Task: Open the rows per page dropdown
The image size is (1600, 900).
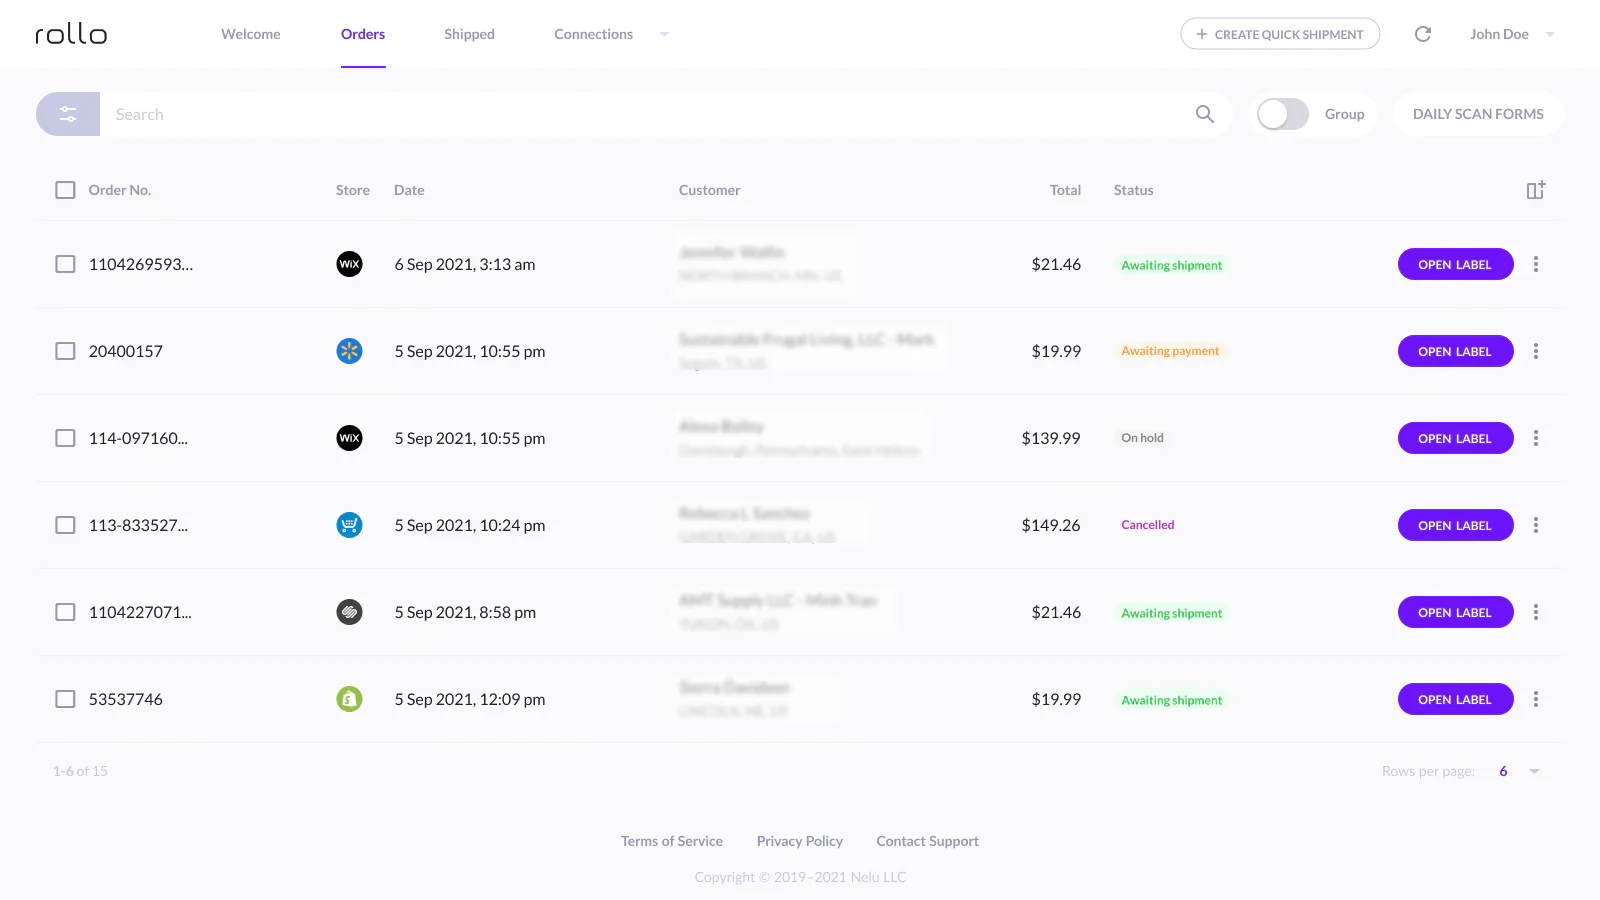Action: click(x=1519, y=771)
